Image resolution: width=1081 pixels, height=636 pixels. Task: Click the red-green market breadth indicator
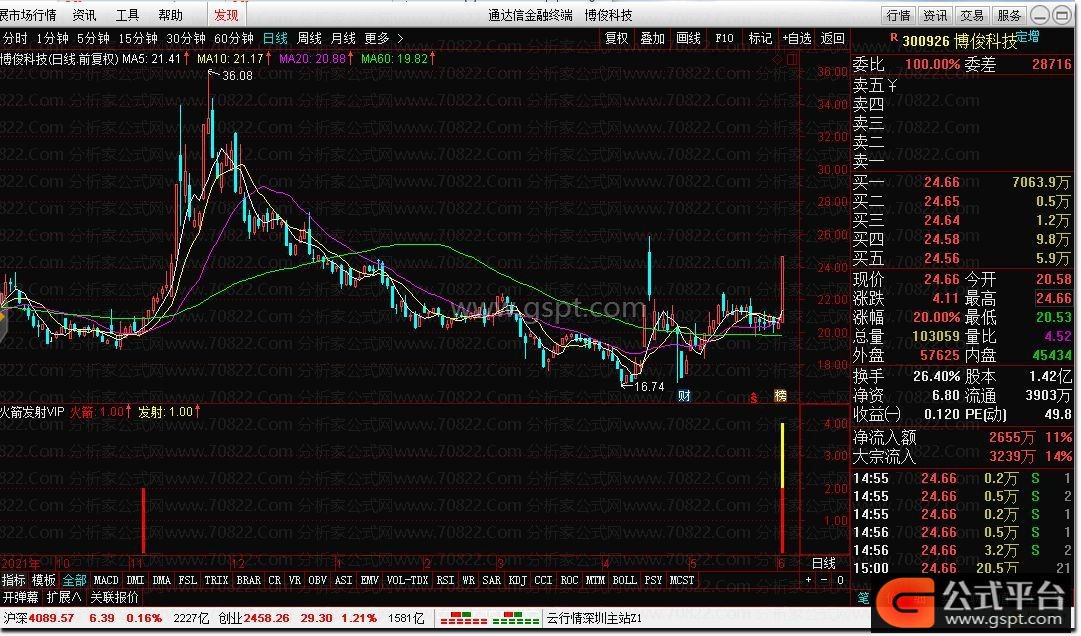(x=489, y=618)
